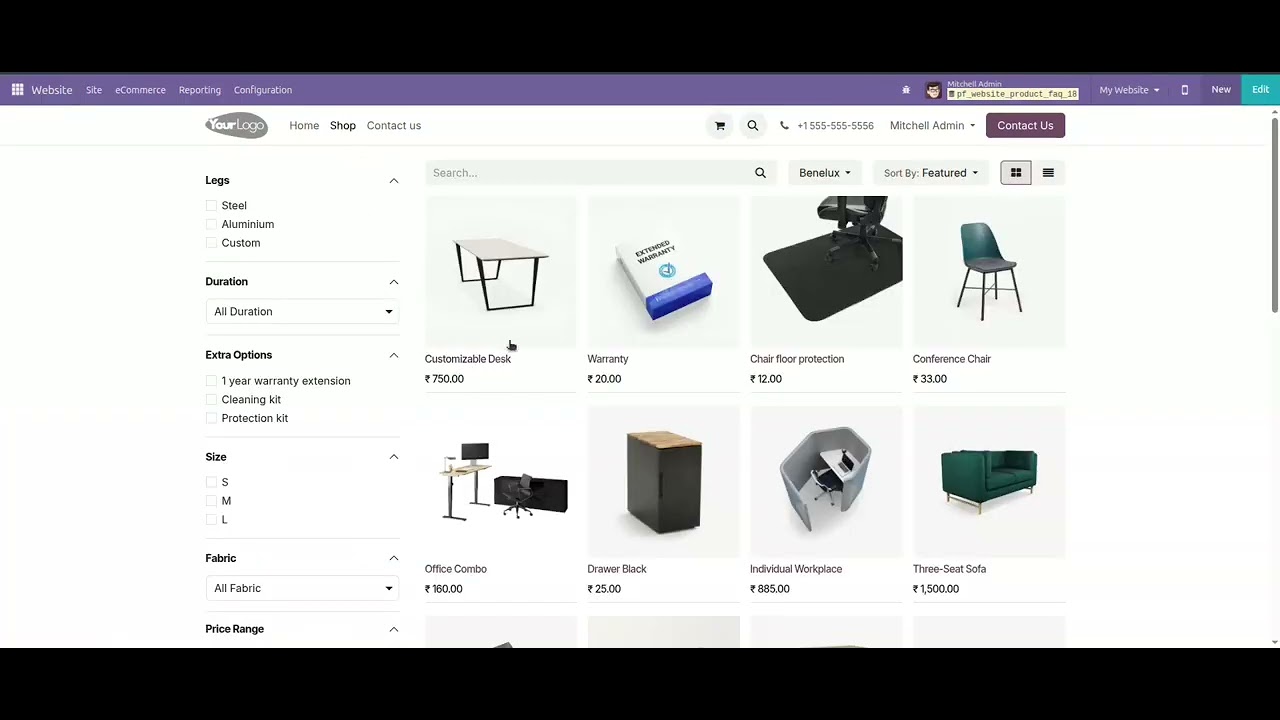The image size is (1280, 720).
Task: Check the Steel legs filter
Action: tap(211, 206)
